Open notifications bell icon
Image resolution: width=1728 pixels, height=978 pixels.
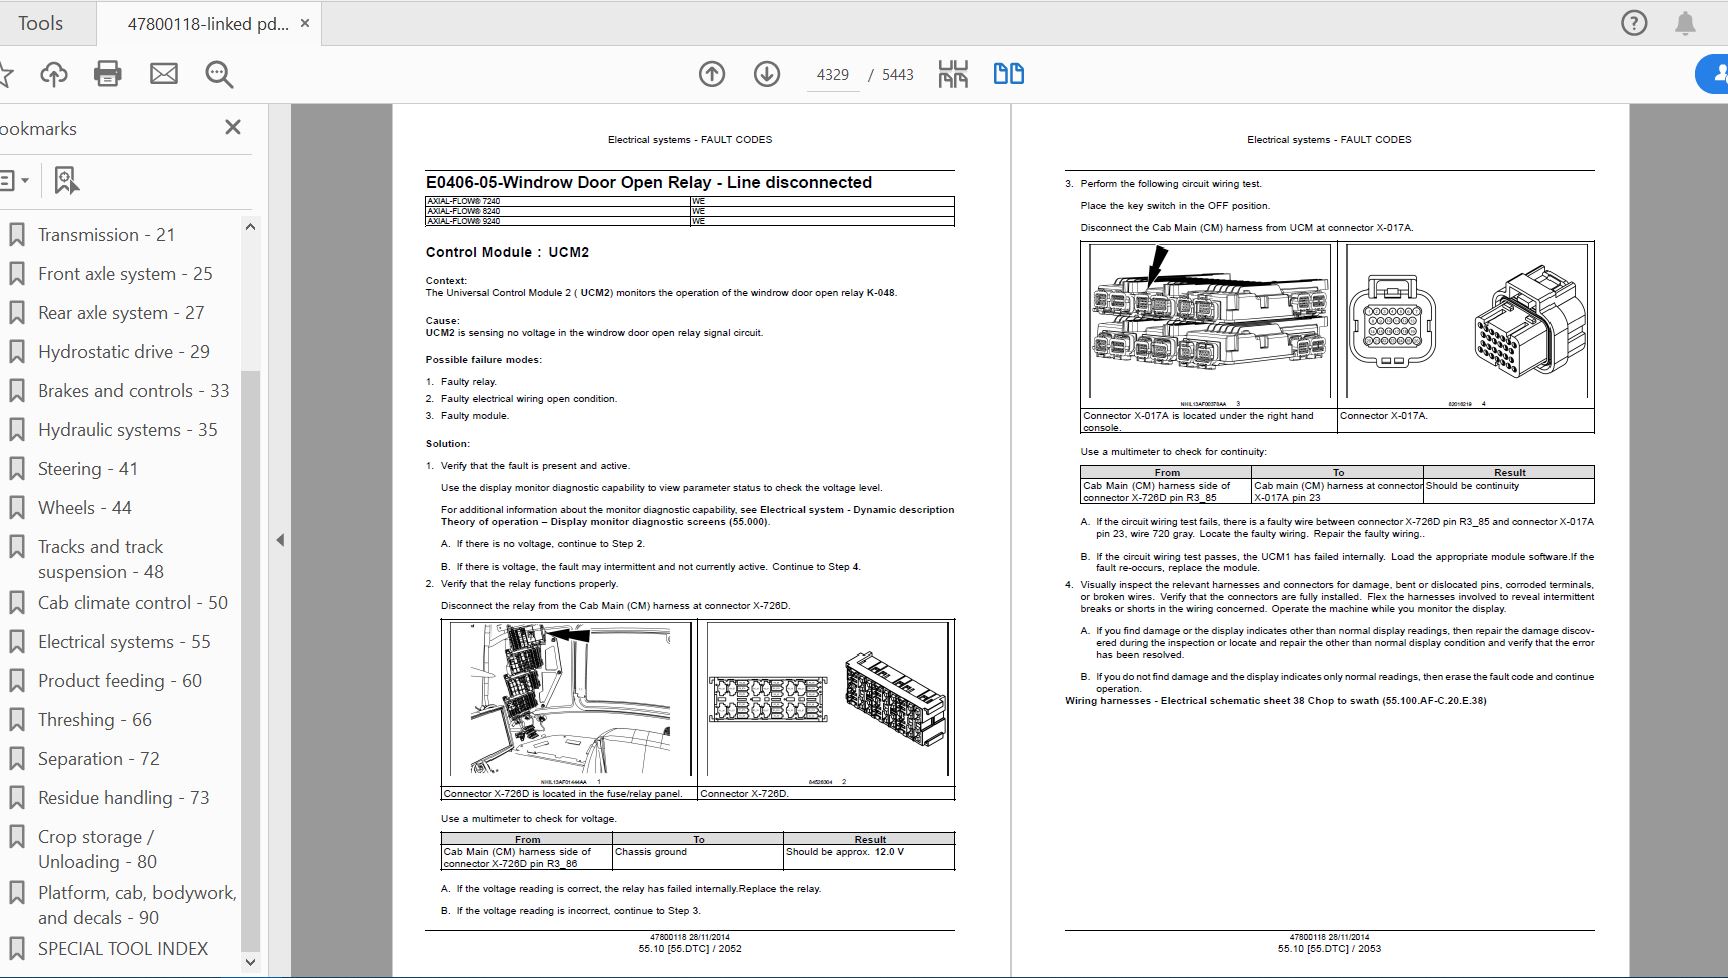click(x=1686, y=23)
